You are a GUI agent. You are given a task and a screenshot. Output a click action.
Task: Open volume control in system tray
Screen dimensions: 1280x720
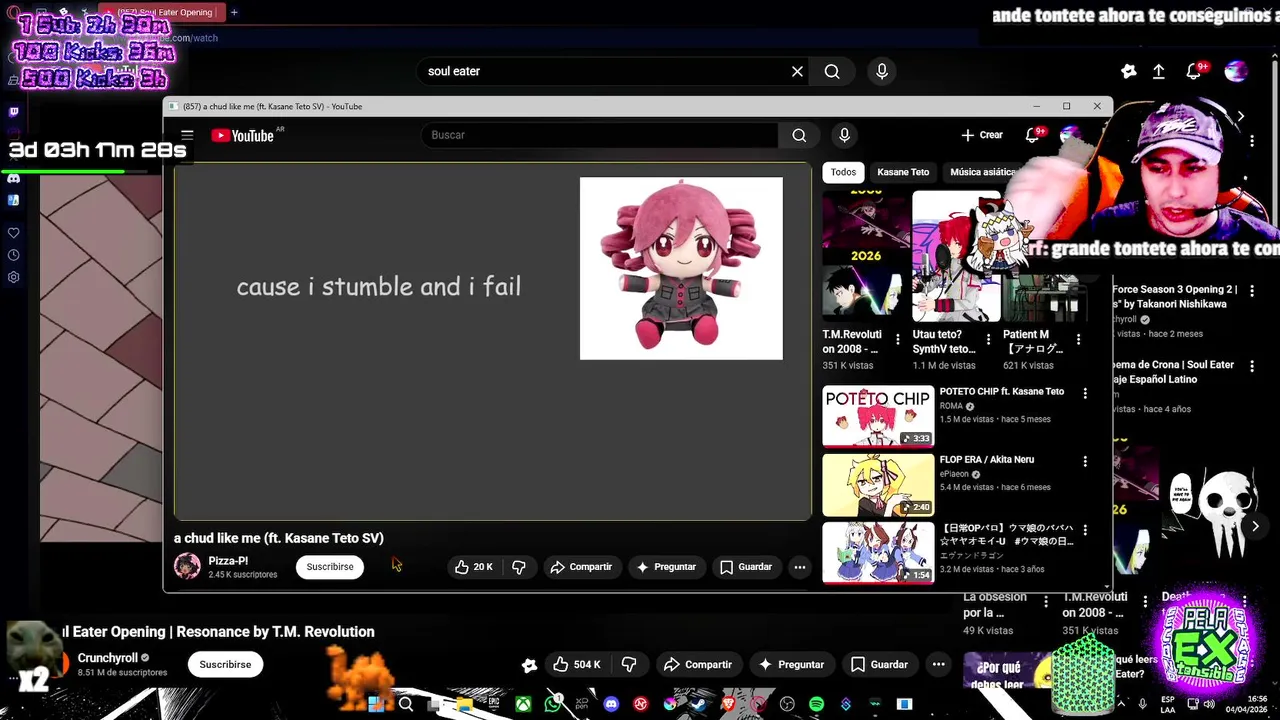[1210, 704]
